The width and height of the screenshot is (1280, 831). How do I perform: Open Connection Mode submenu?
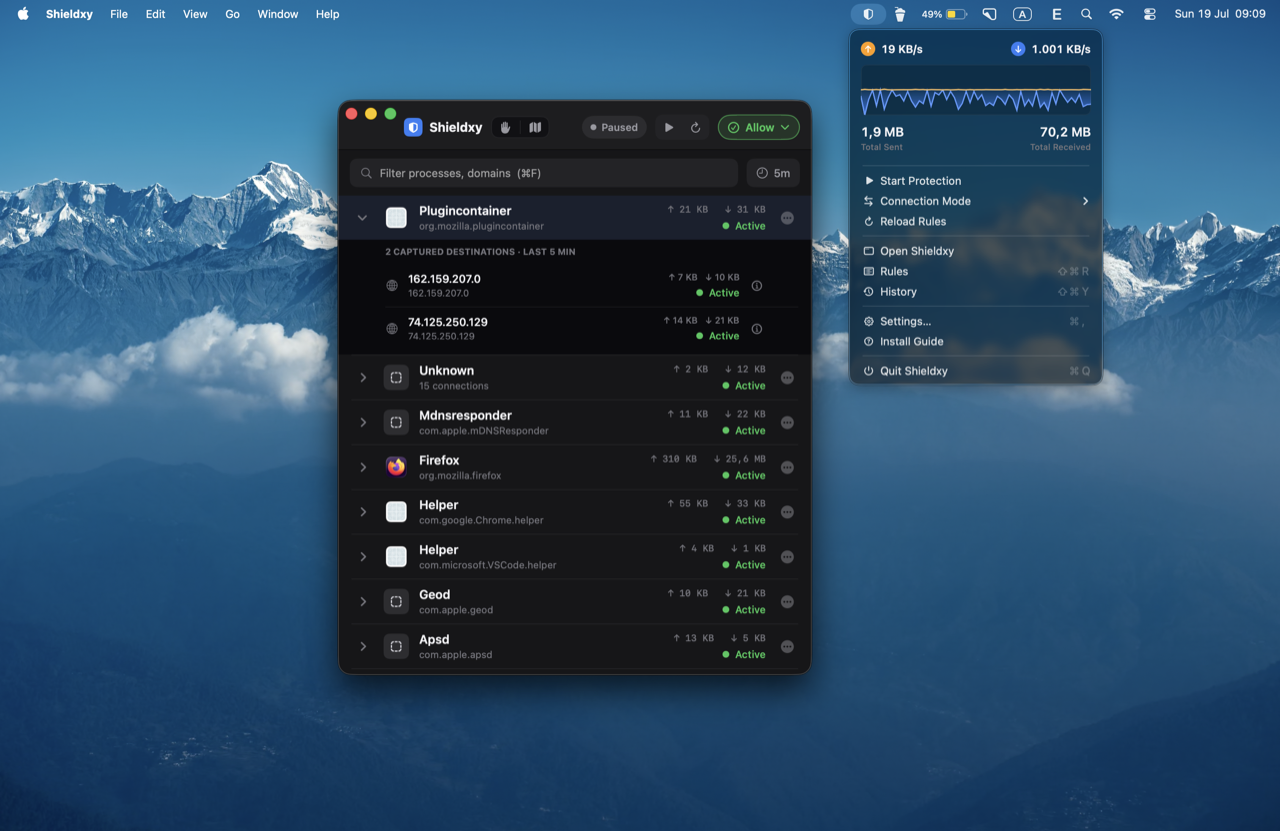976,201
